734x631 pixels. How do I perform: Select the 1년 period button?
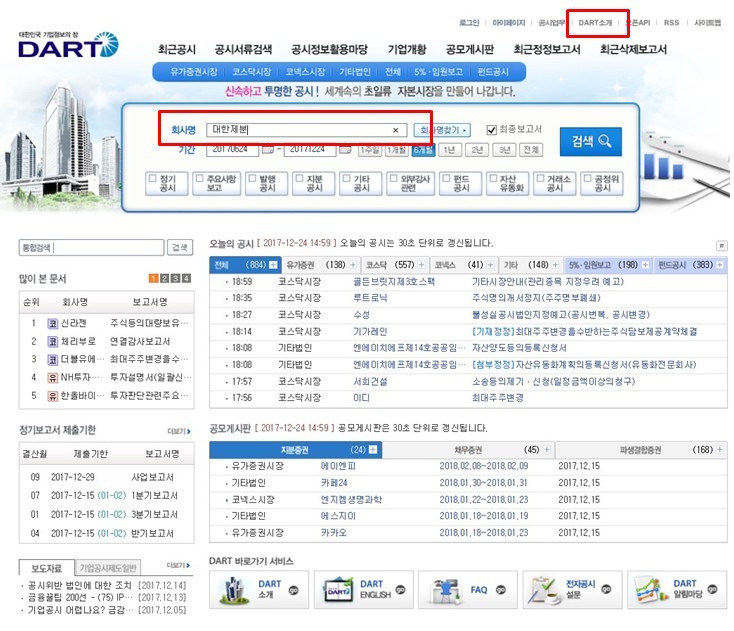pos(450,150)
